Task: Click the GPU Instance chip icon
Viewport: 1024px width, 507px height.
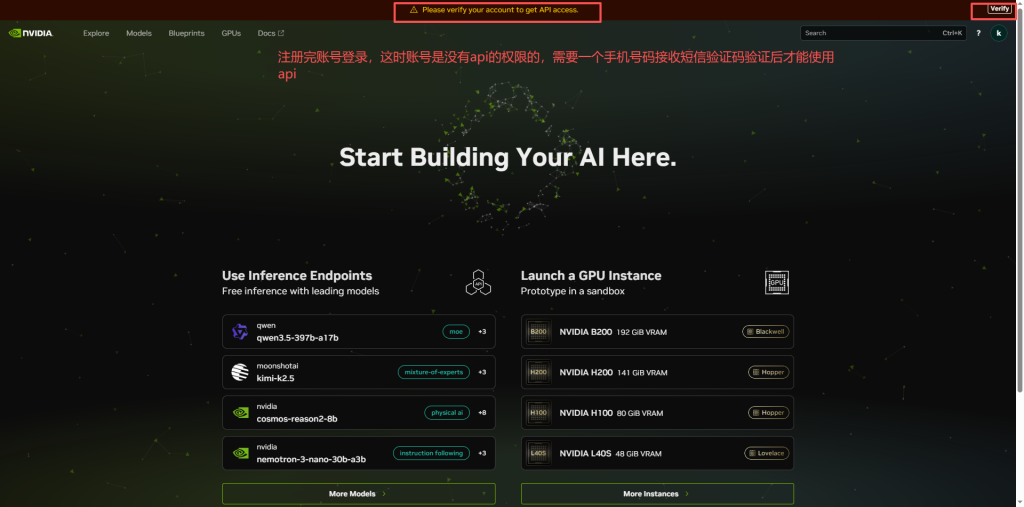Action: (777, 283)
